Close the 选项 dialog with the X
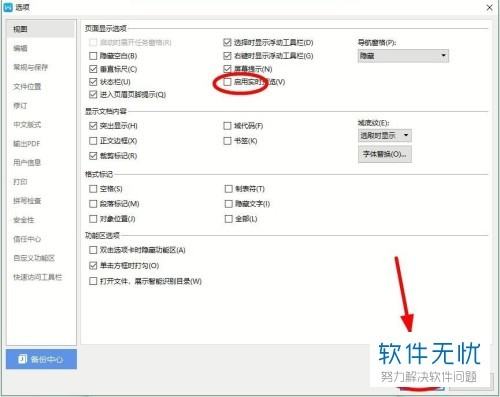 [489, 7]
